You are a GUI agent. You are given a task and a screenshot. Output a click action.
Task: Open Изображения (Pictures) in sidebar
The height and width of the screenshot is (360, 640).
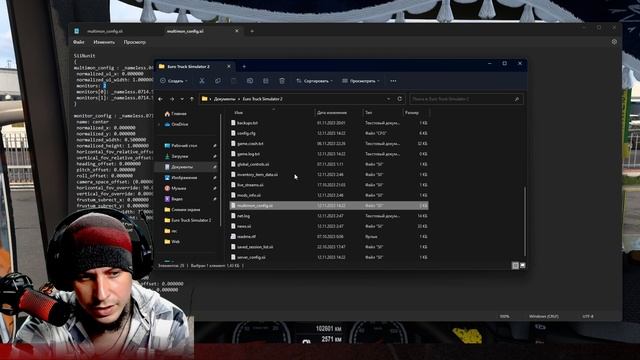pos(181,178)
